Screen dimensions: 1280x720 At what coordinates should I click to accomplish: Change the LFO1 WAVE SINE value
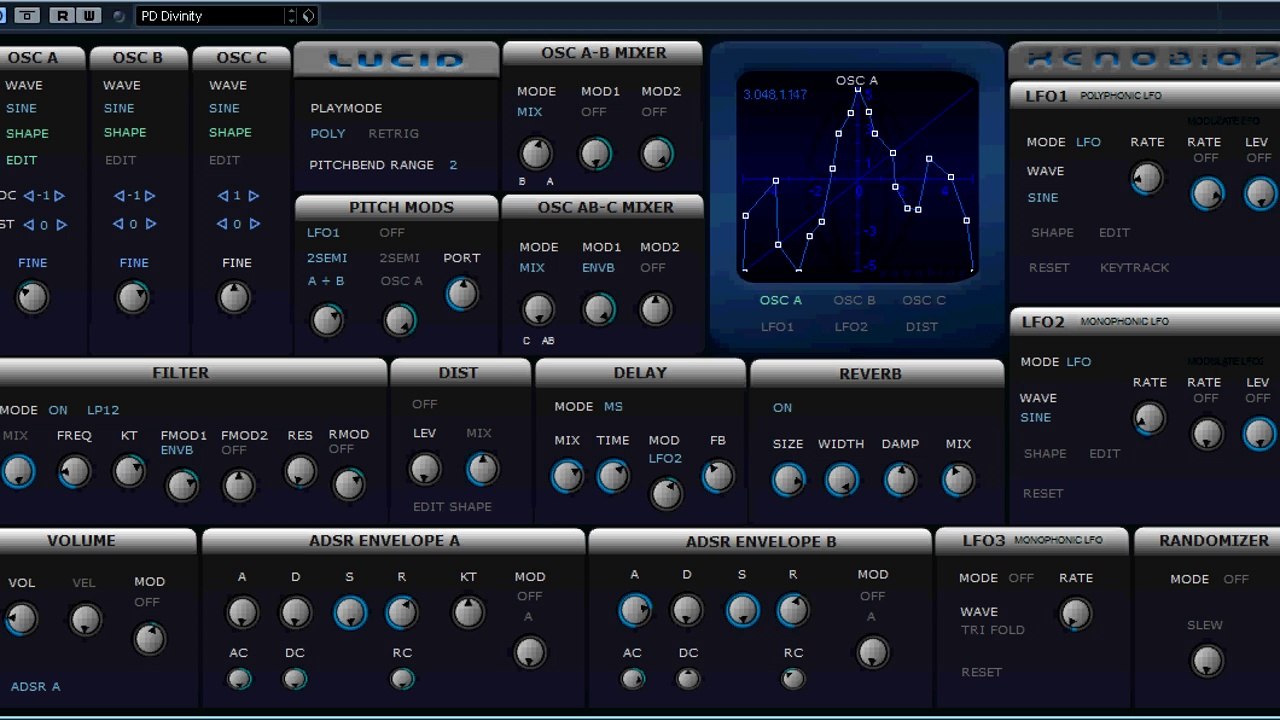(x=1043, y=198)
